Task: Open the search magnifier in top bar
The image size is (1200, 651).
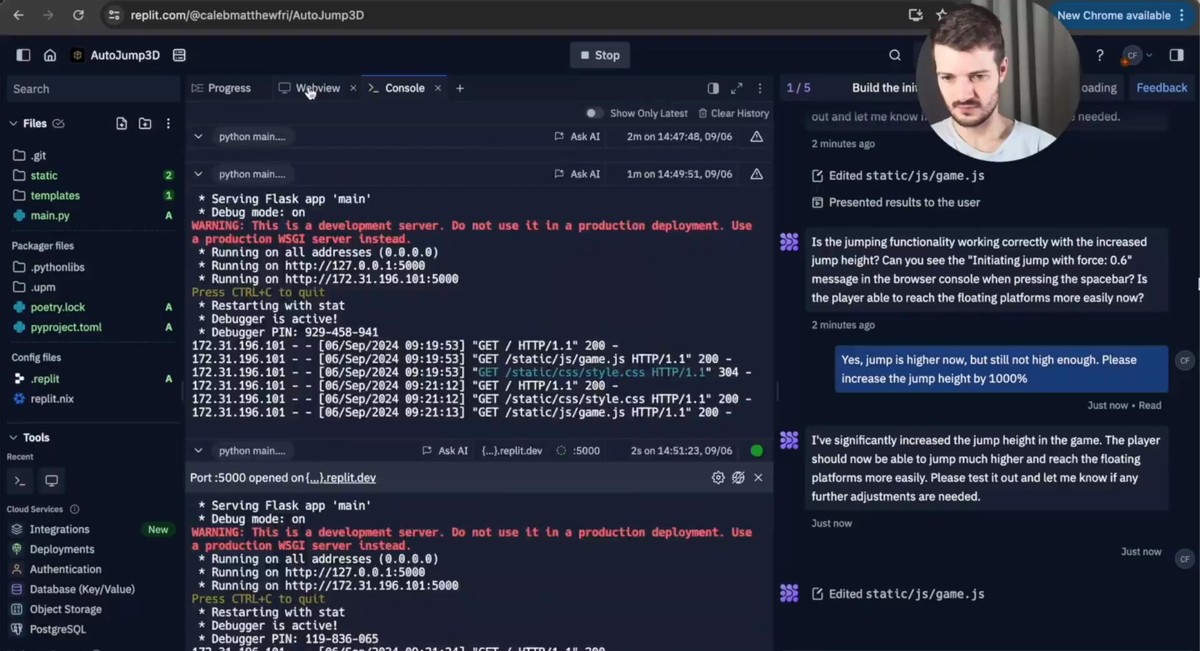Action: coord(895,55)
